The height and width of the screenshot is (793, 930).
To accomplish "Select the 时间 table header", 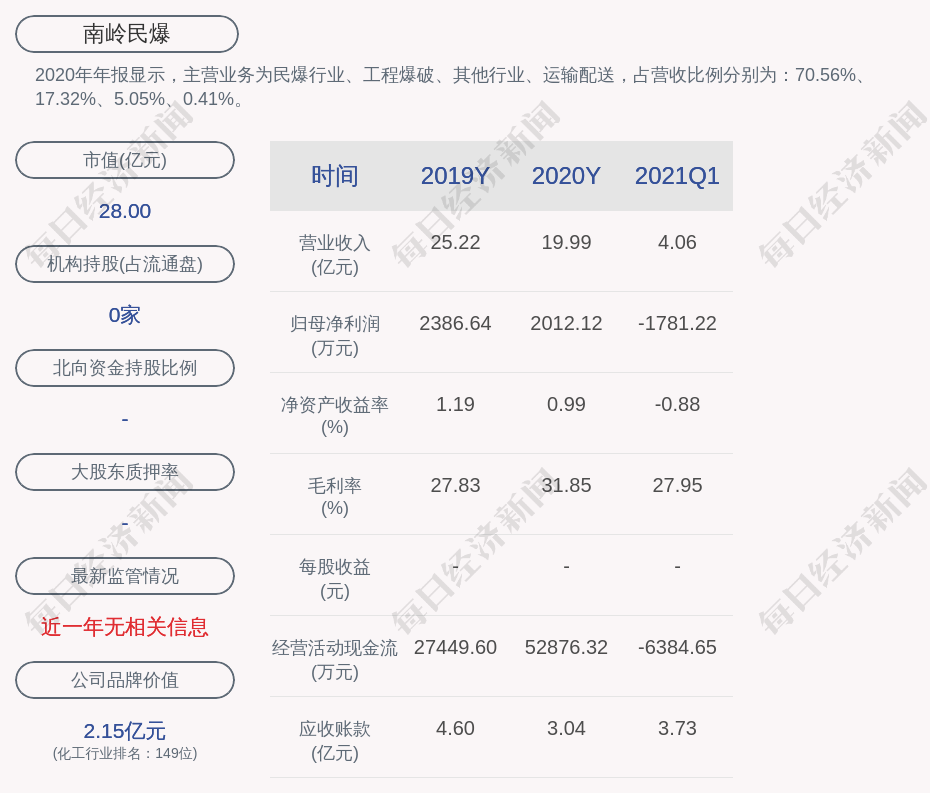I will [x=335, y=176].
